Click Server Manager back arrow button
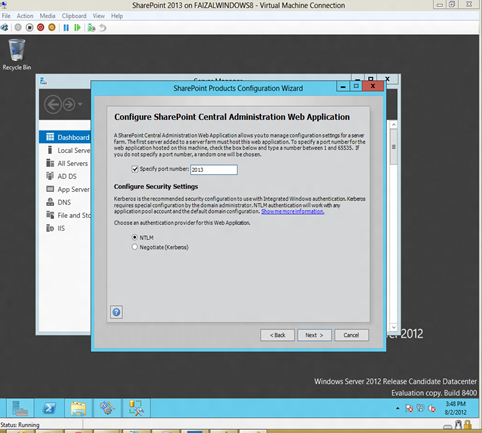482x433 pixels. tap(53, 105)
